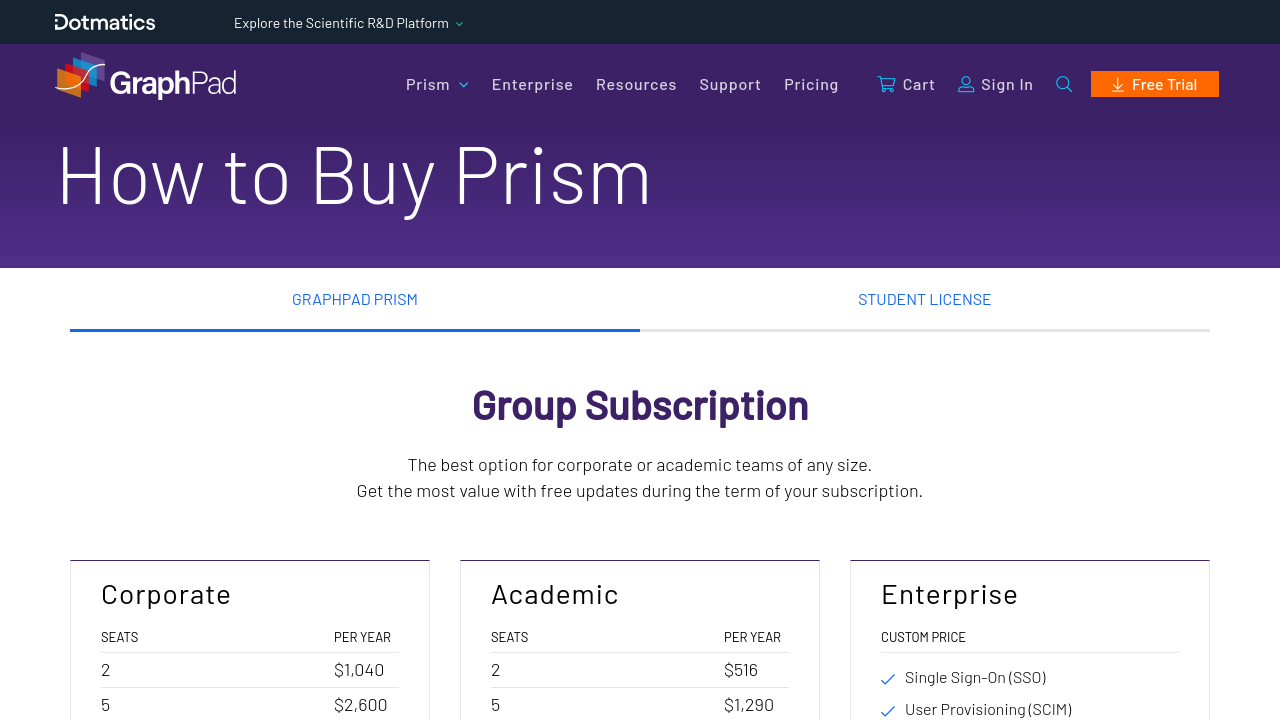The image size is (1280, 720).
Task: Select the GraphPad Prism tab
Action: [355, 299]
